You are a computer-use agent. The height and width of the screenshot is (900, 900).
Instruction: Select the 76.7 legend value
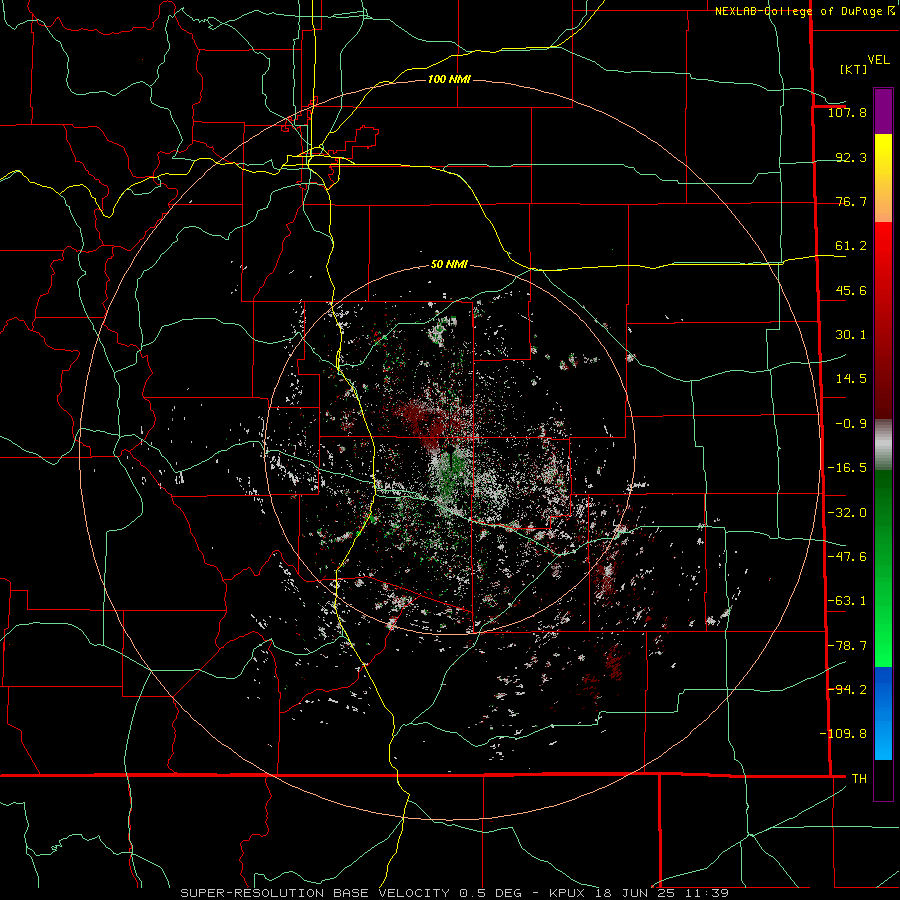click(x=851, y=201)
